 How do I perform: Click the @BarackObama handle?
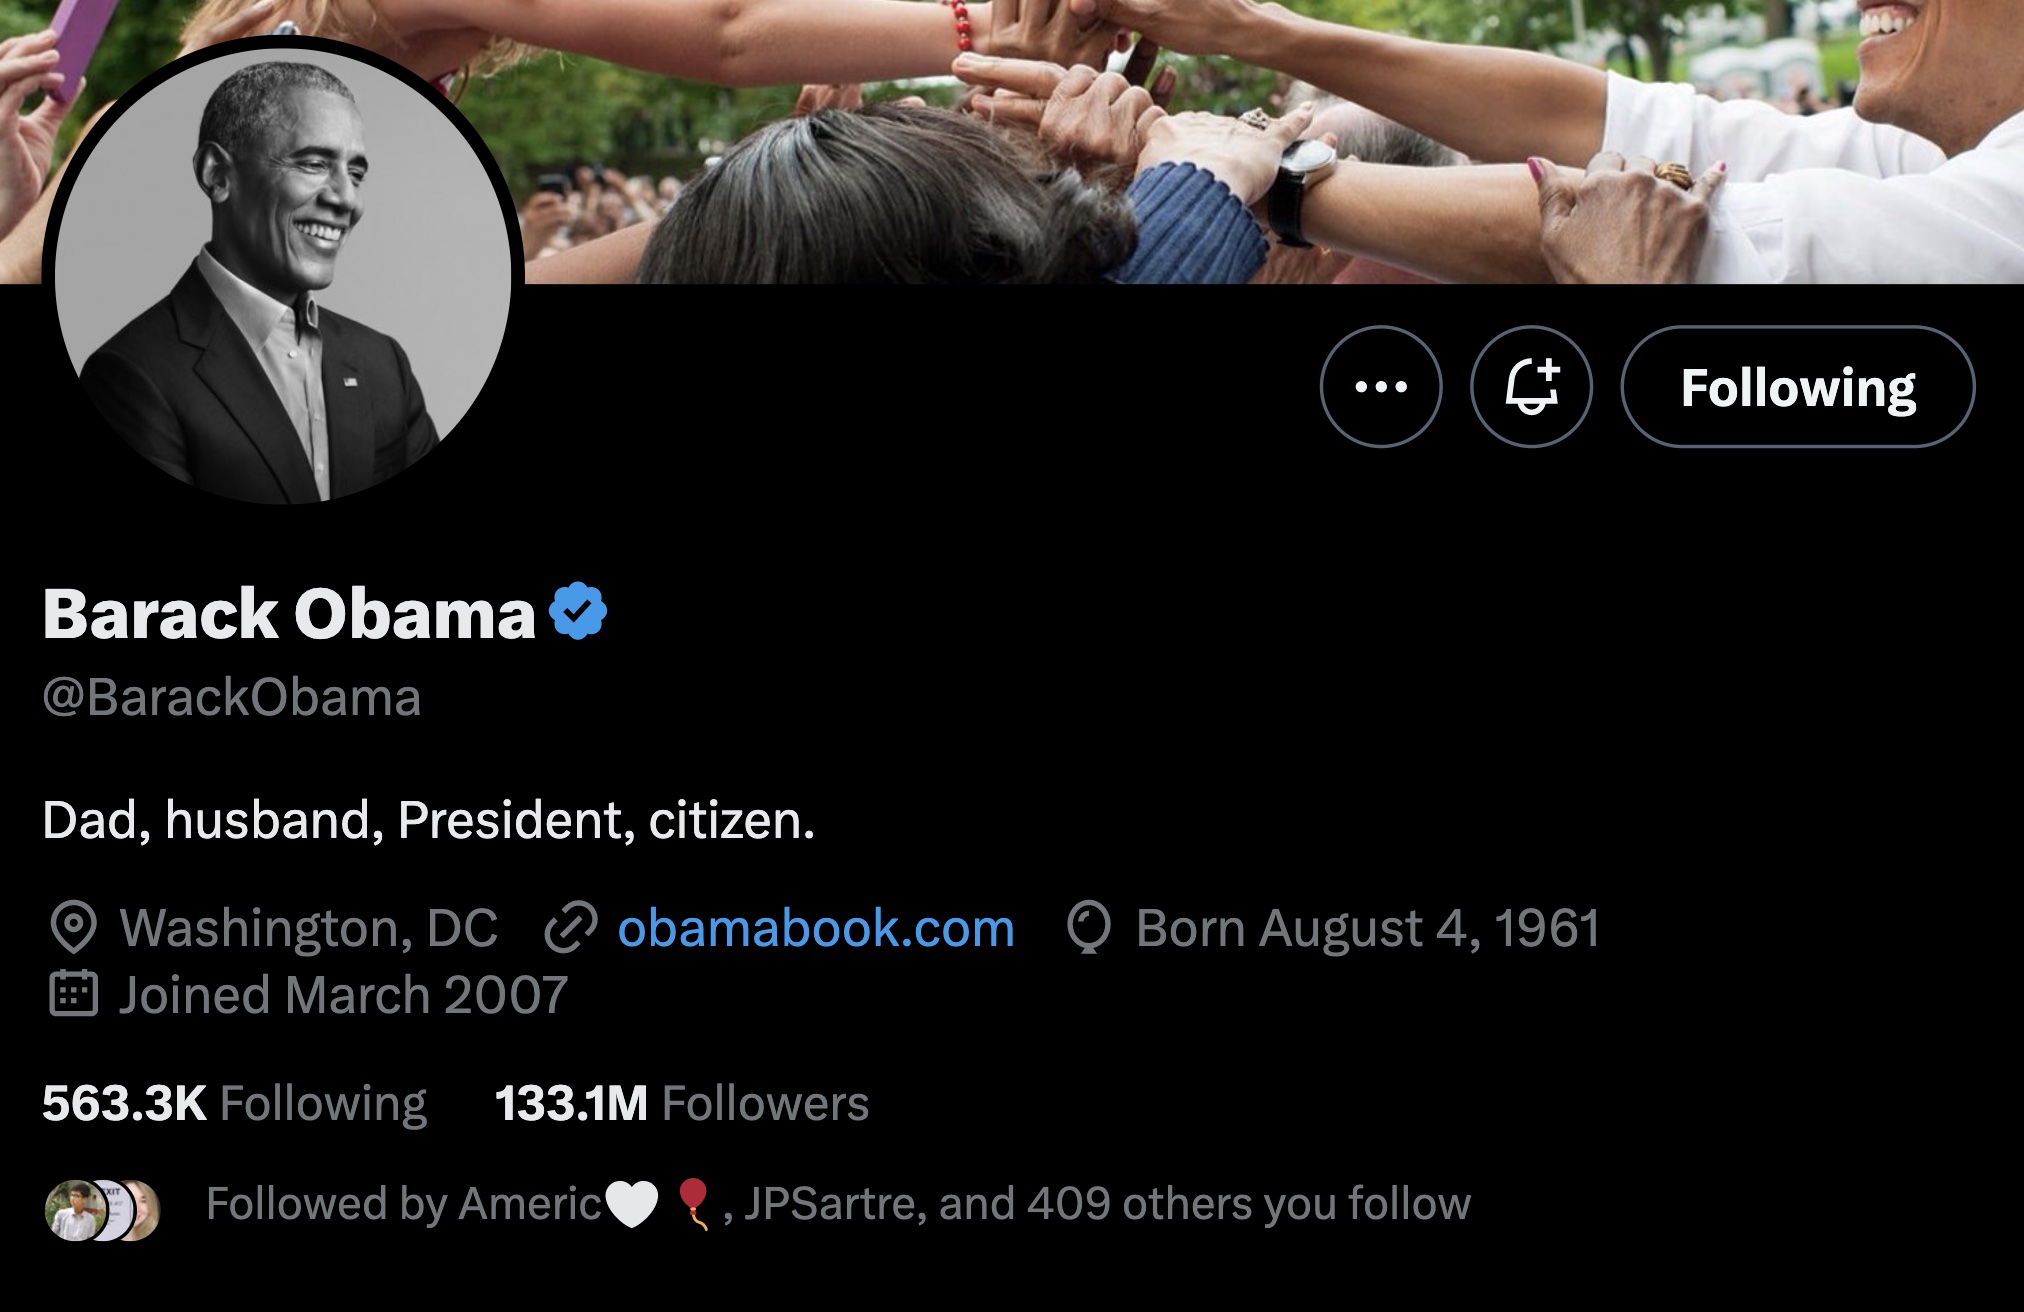[232, 698]
